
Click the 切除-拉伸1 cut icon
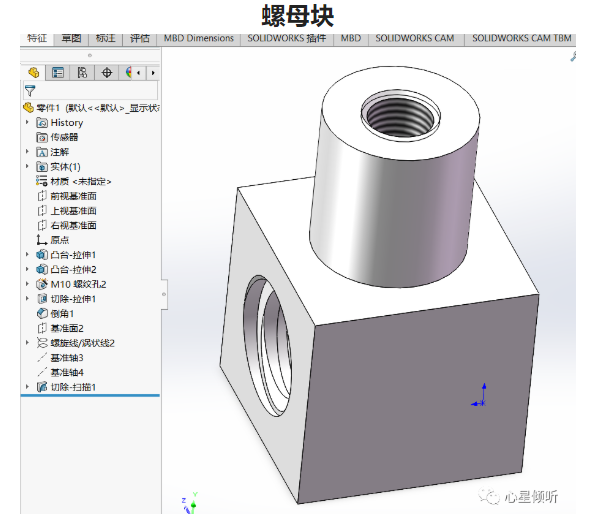pyautogui.click(x=42, y=299)
